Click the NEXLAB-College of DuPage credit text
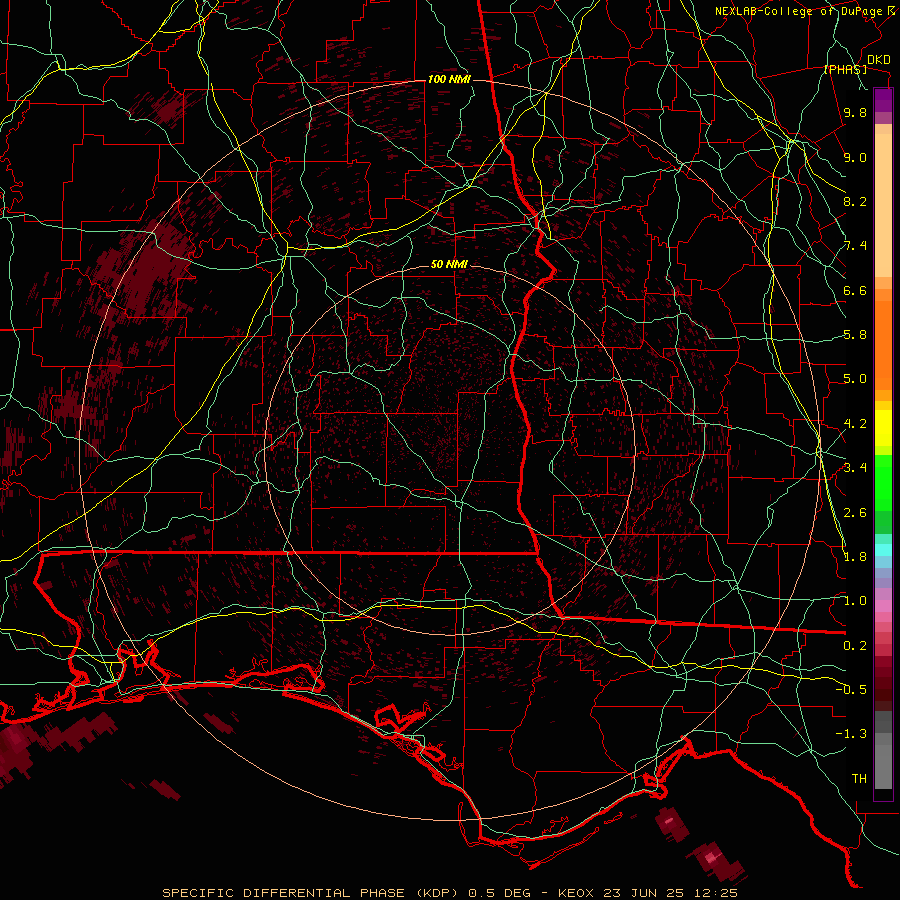This screenshot has height=900, width=900. (798, 11)
